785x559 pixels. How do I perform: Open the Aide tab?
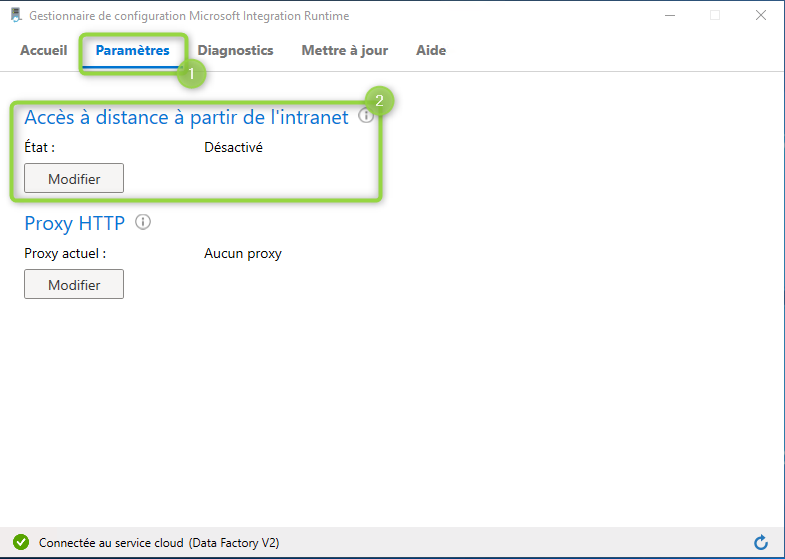(x=431, y=51)
